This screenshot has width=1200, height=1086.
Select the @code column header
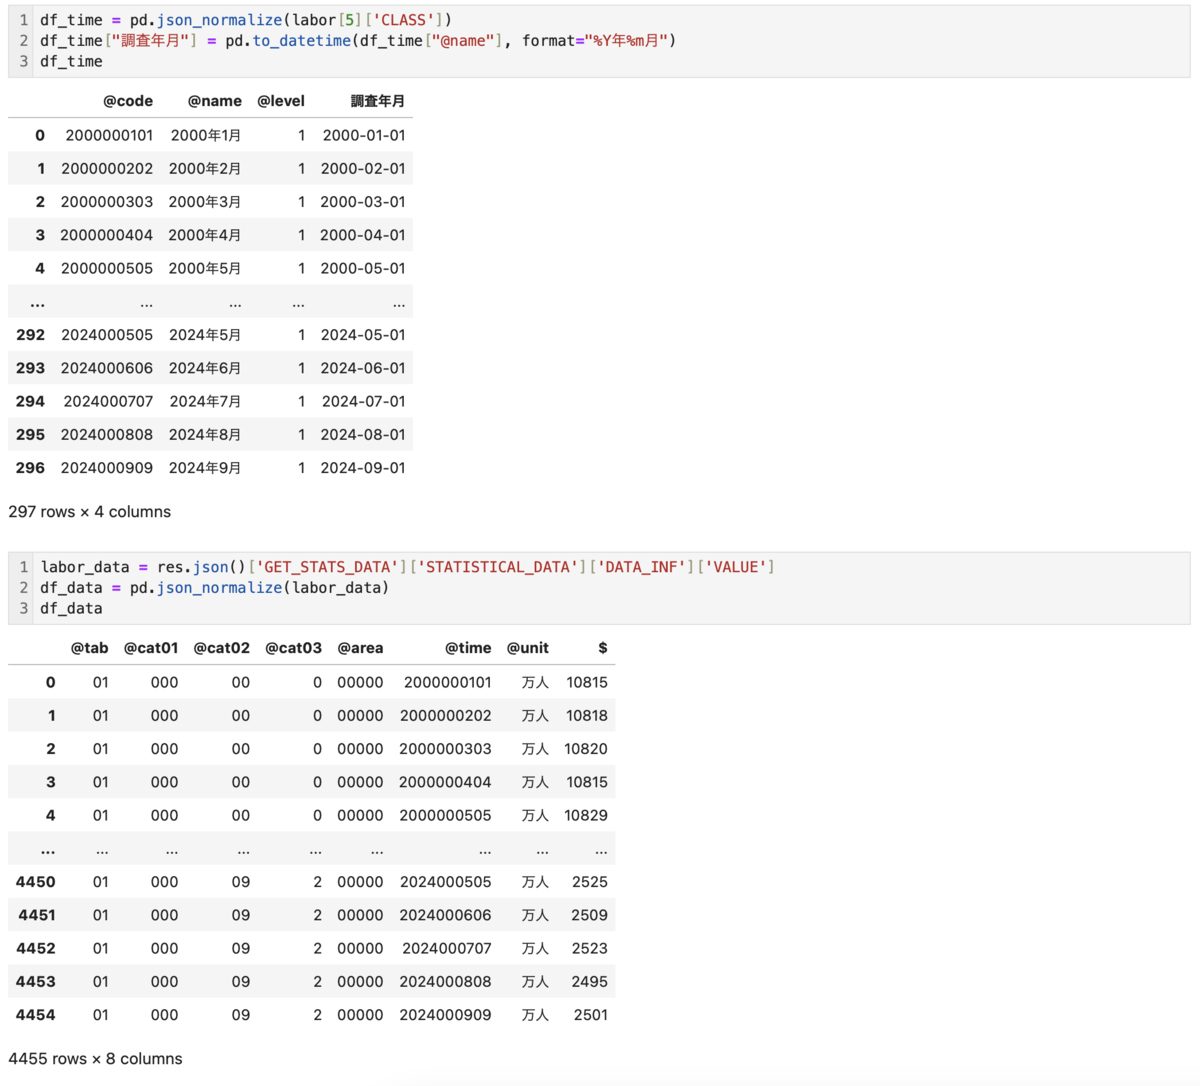click(128, 101)
